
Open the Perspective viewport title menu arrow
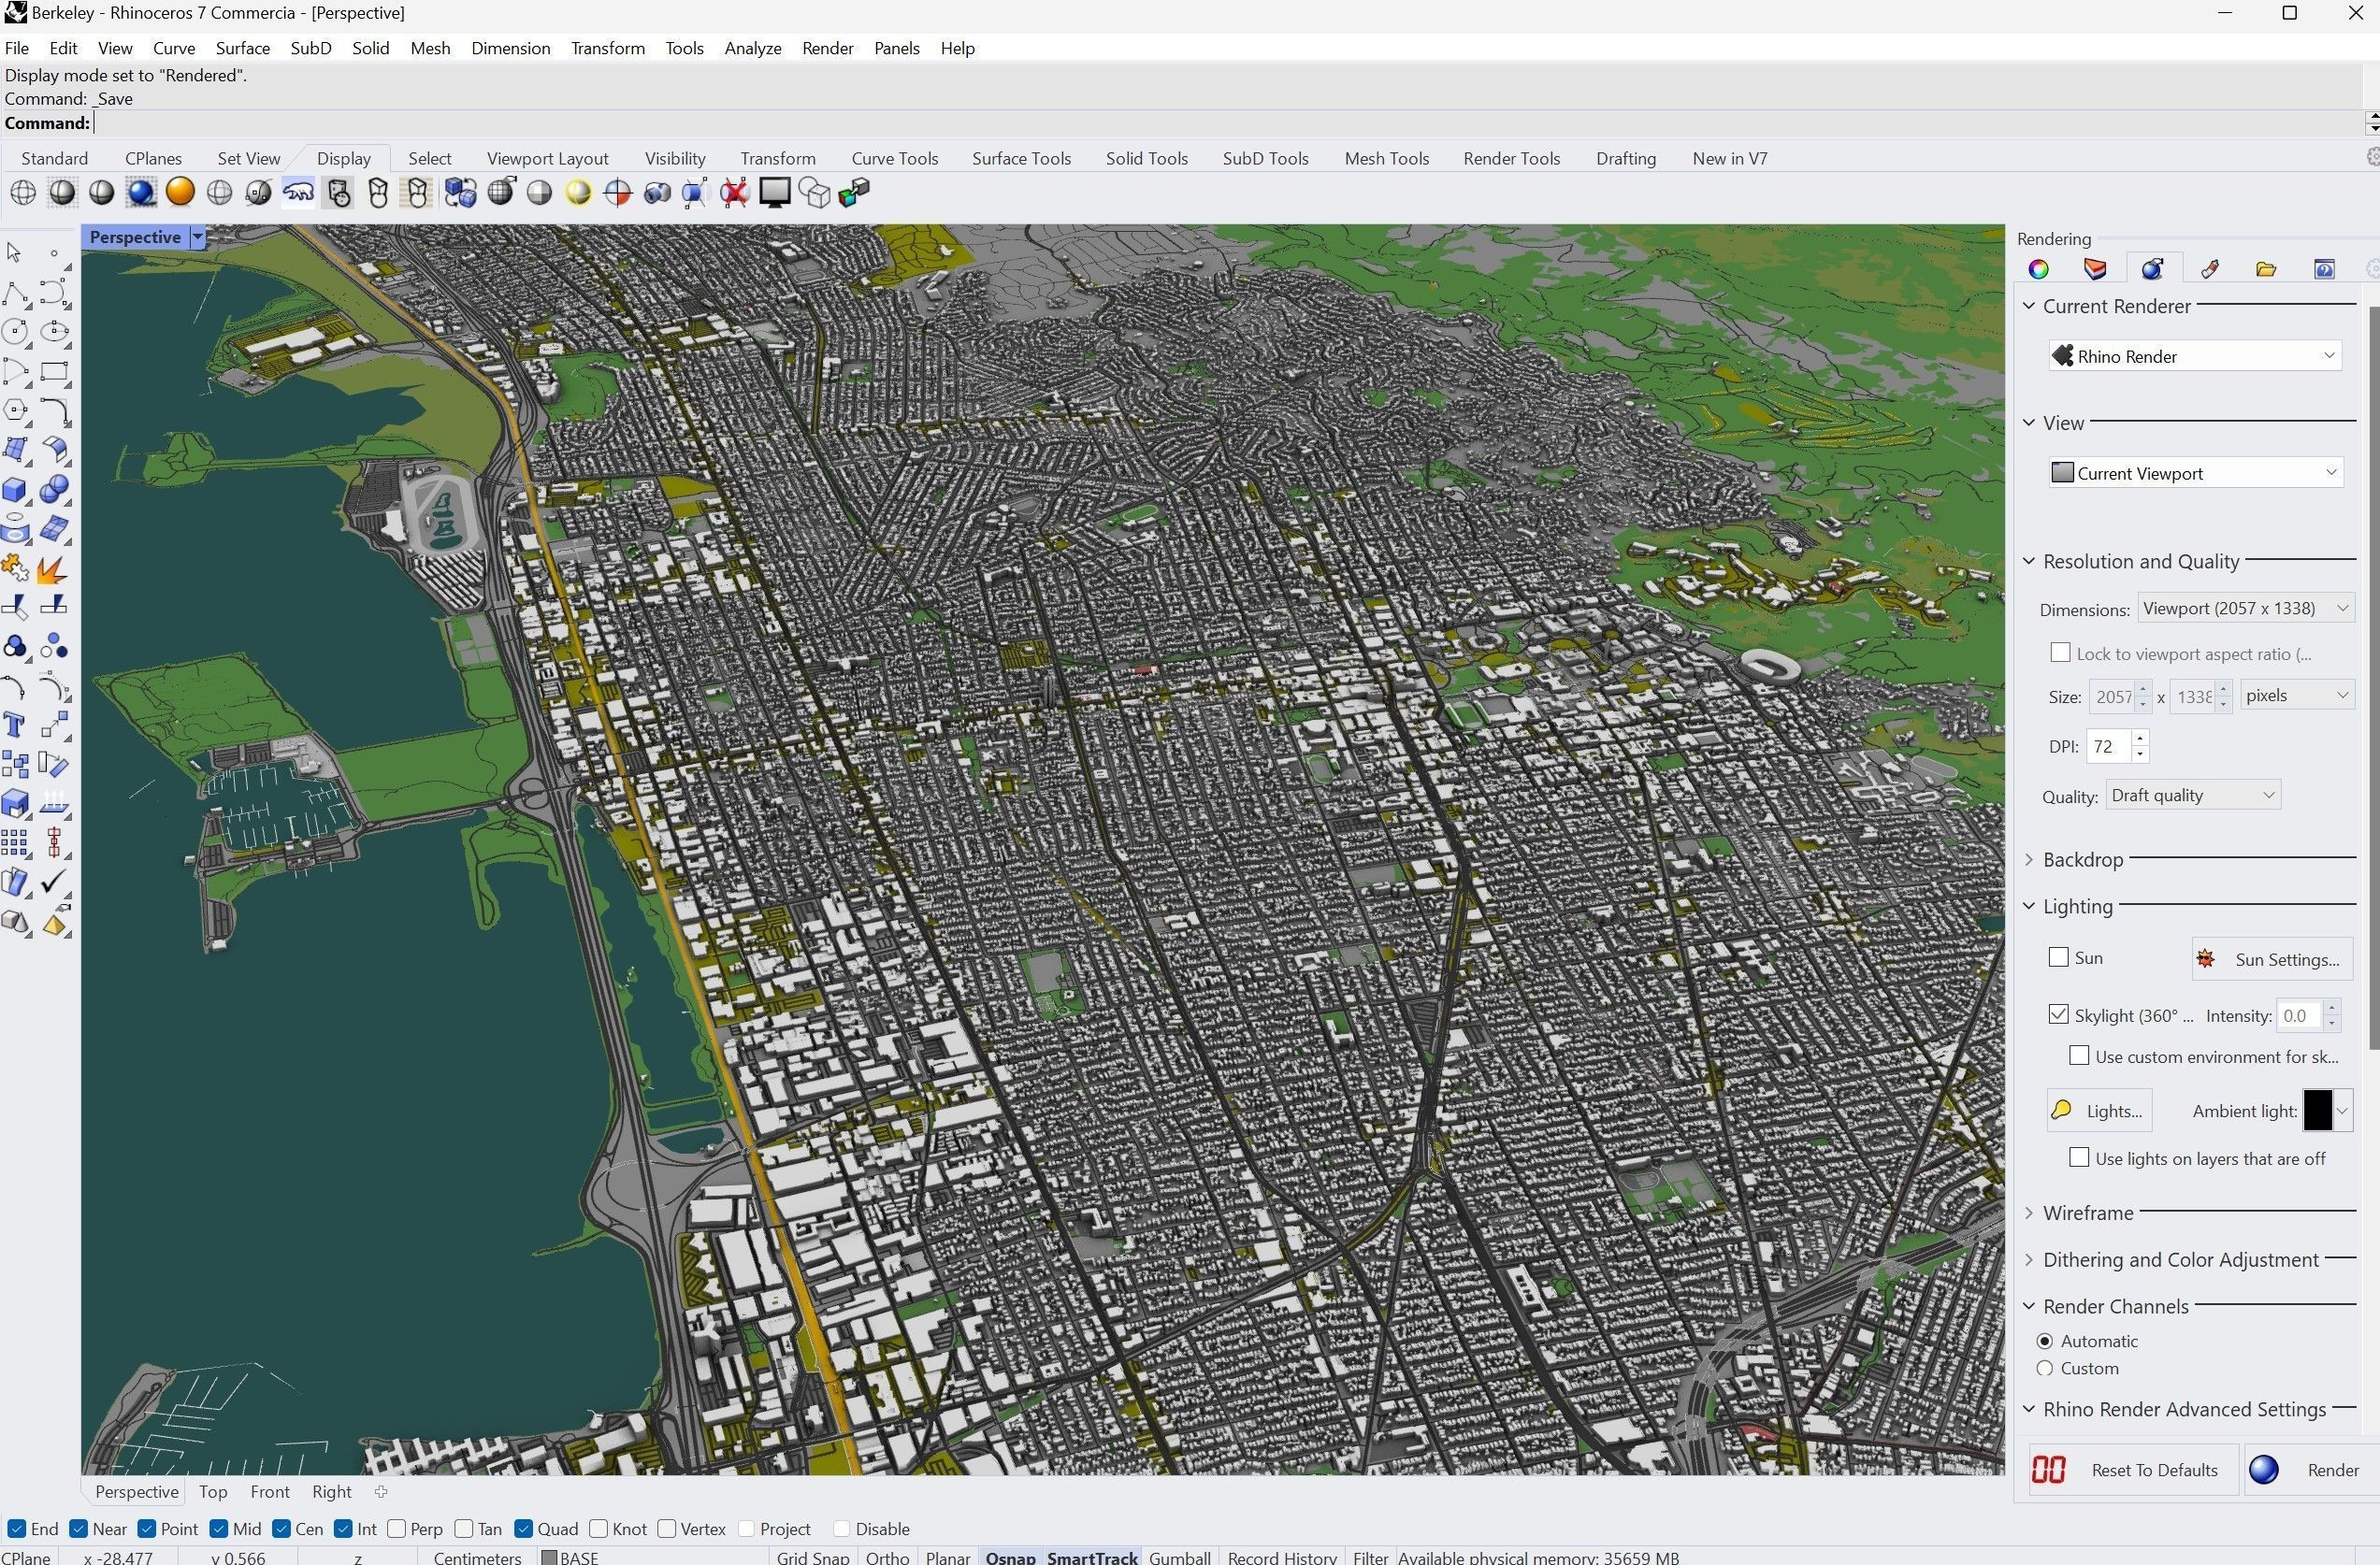coord(198,237)
